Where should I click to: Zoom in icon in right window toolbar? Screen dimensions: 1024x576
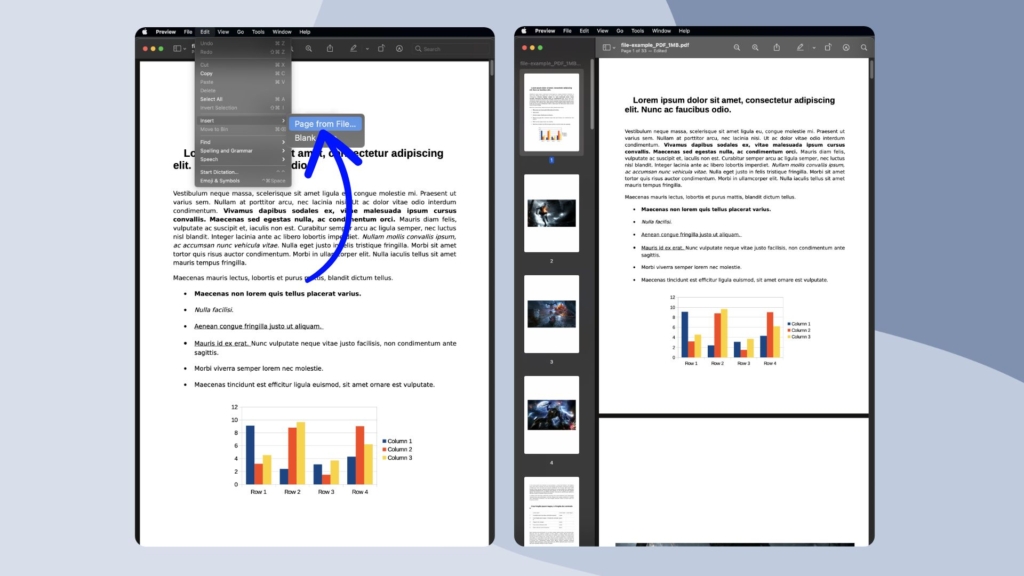click(755, 47)
